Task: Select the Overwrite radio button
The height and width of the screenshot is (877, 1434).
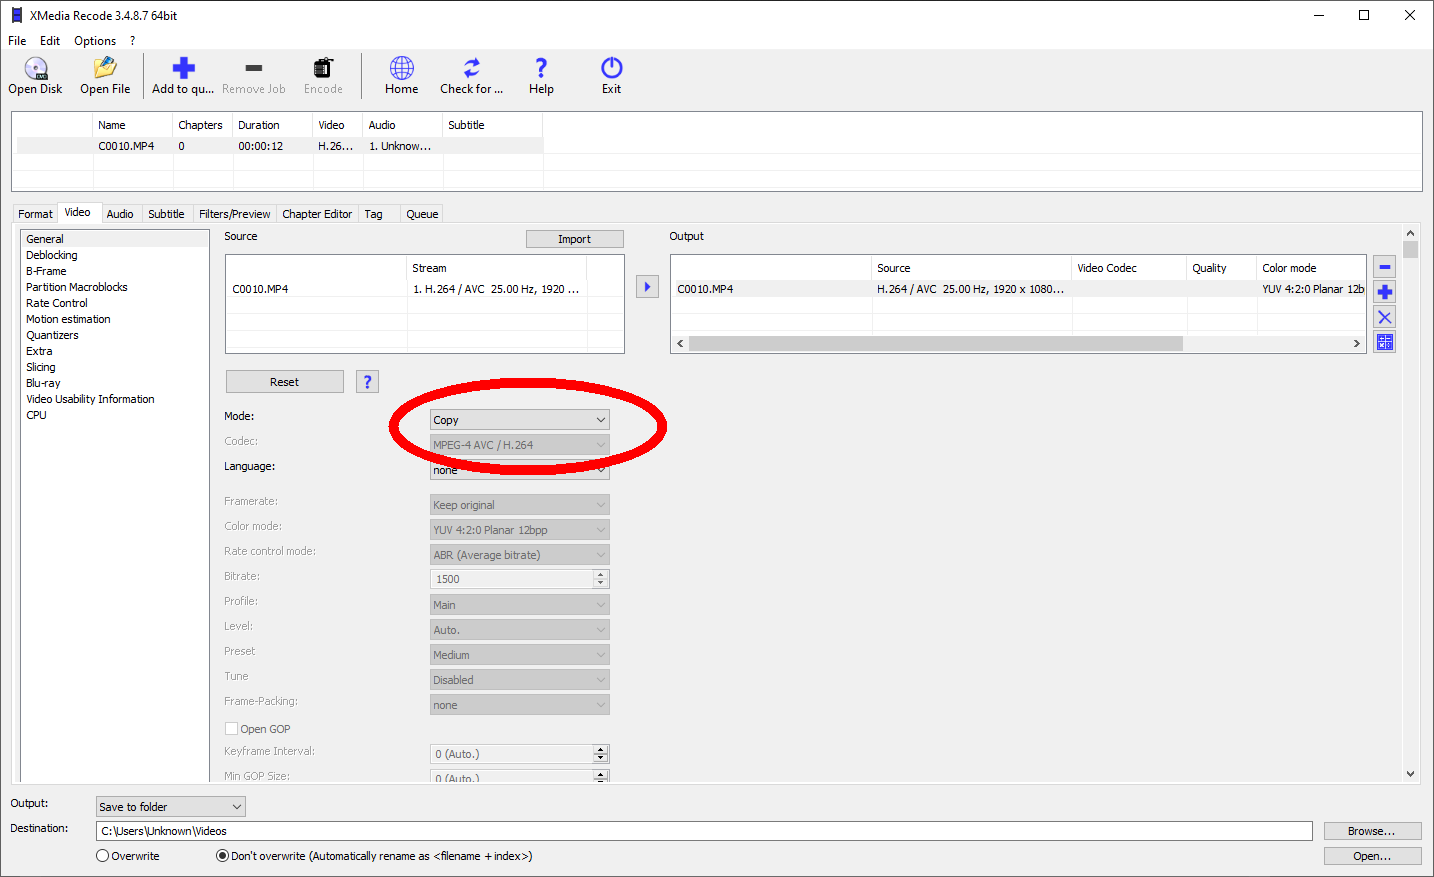Action: coord(103,856)
